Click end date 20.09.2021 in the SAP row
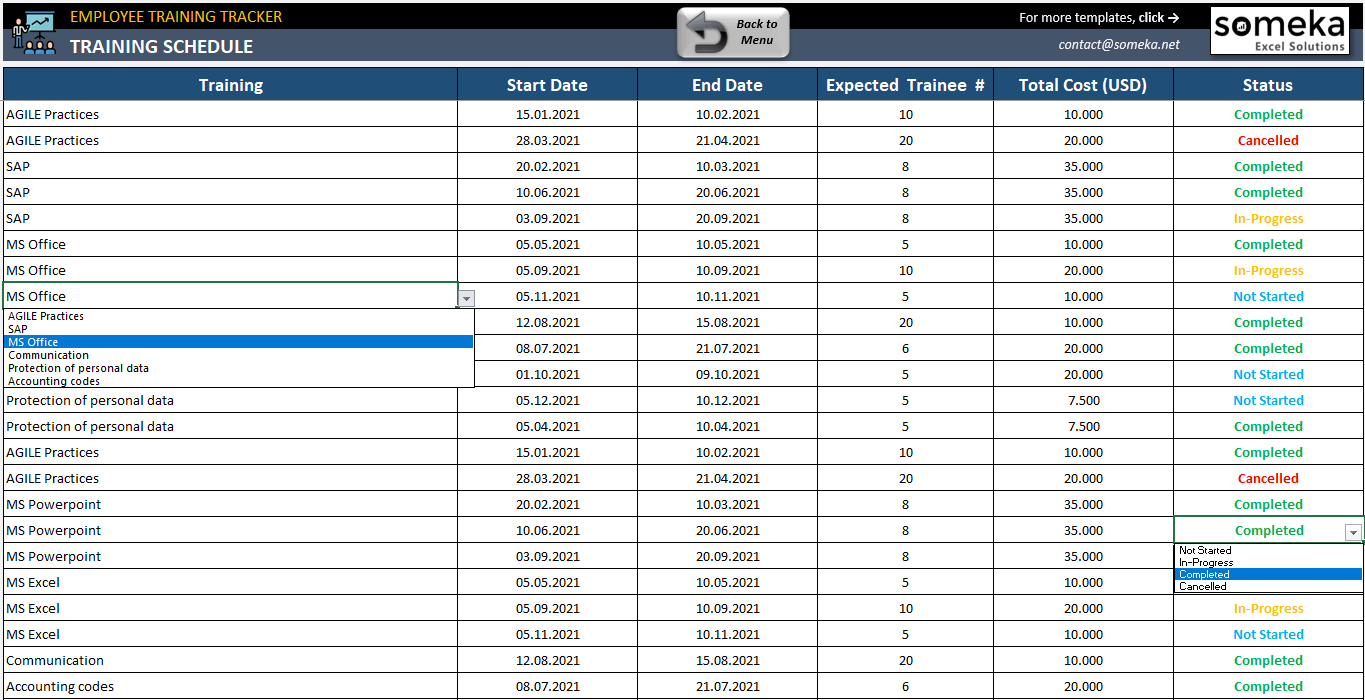1365x700 pixels. click(x=727, y=218)
